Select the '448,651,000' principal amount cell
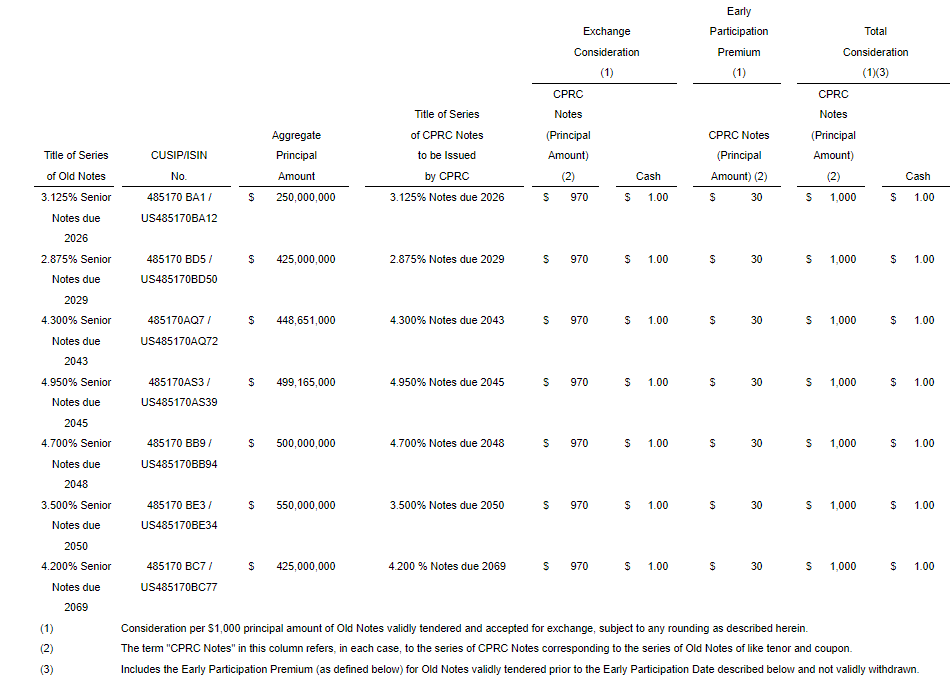The image size is (951, 693). coord(306,320)
